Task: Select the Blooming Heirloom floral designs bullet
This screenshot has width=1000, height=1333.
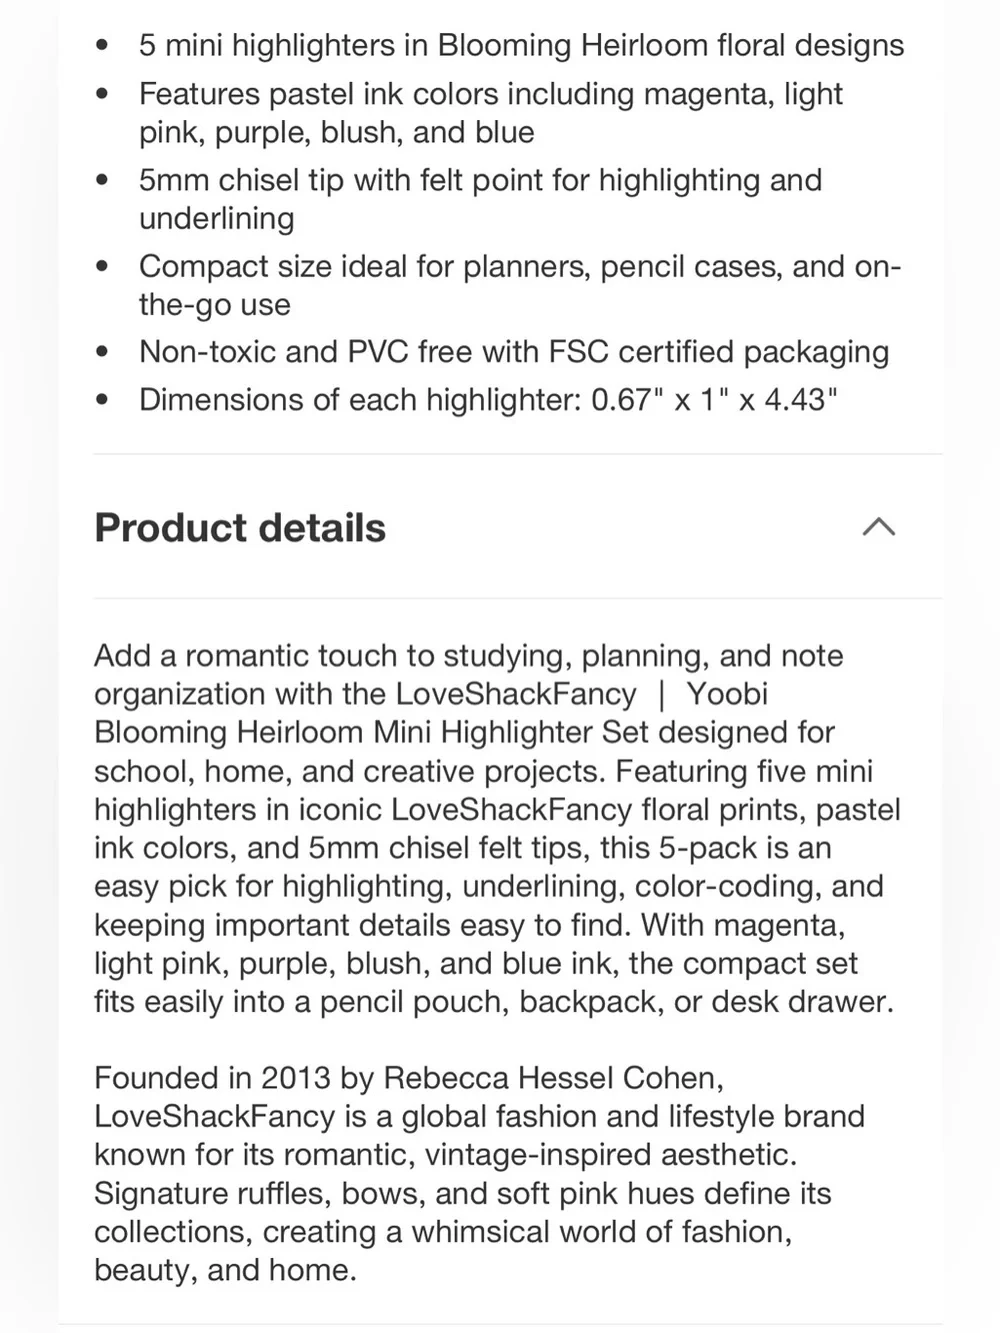Action: 521,45
